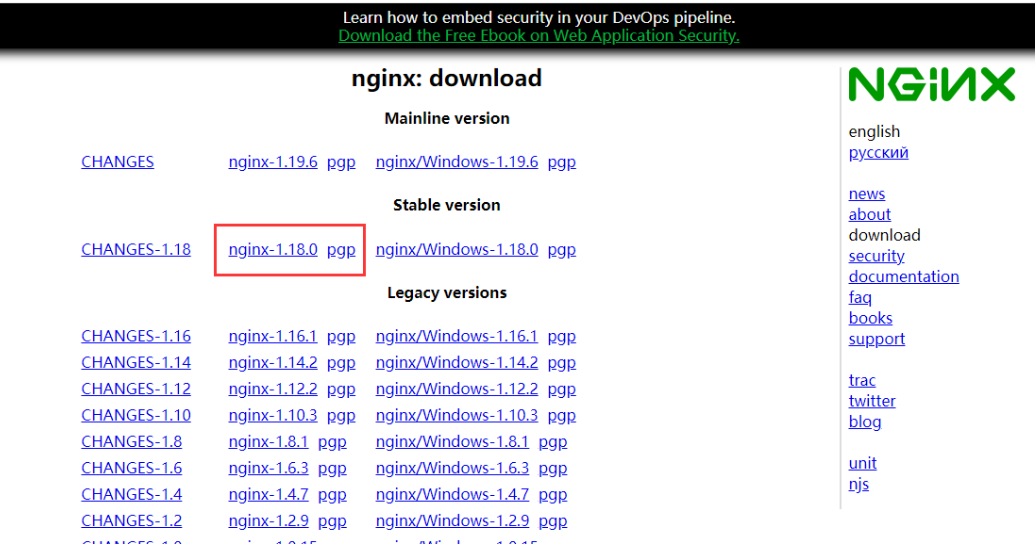Click the NGINX logo
Viewport: 1036px width, 544px height.
(932, 84)
